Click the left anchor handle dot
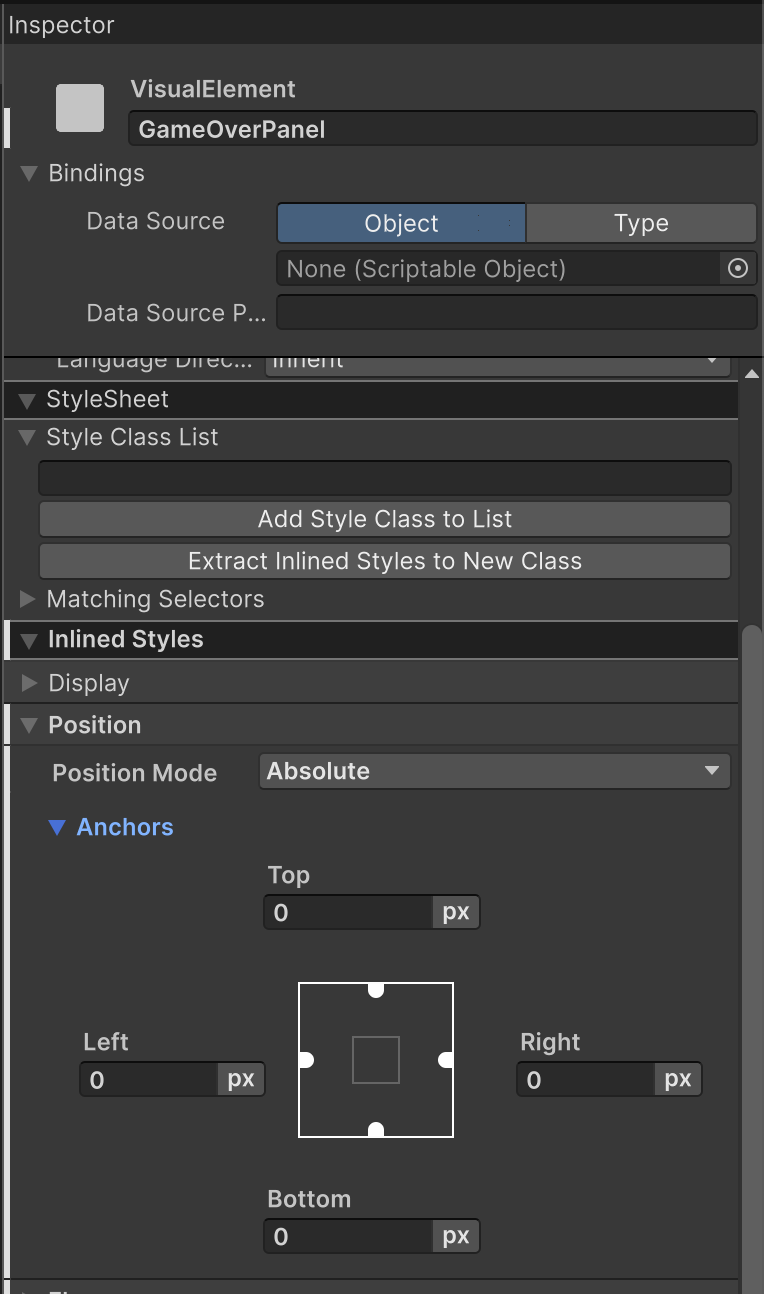Image resolution: width=764 pixels, height=1294 pixels. click(x=306, y=1060)
